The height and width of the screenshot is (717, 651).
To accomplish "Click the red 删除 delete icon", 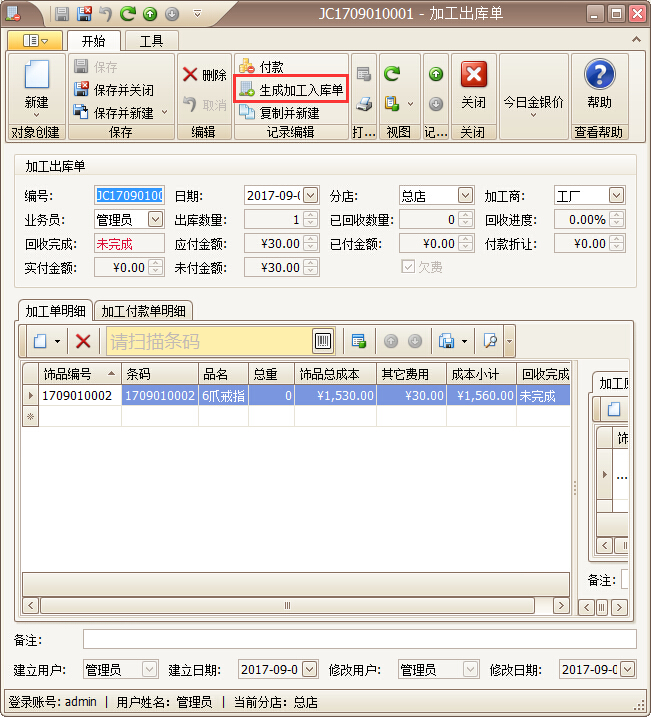I will (190, 75).
